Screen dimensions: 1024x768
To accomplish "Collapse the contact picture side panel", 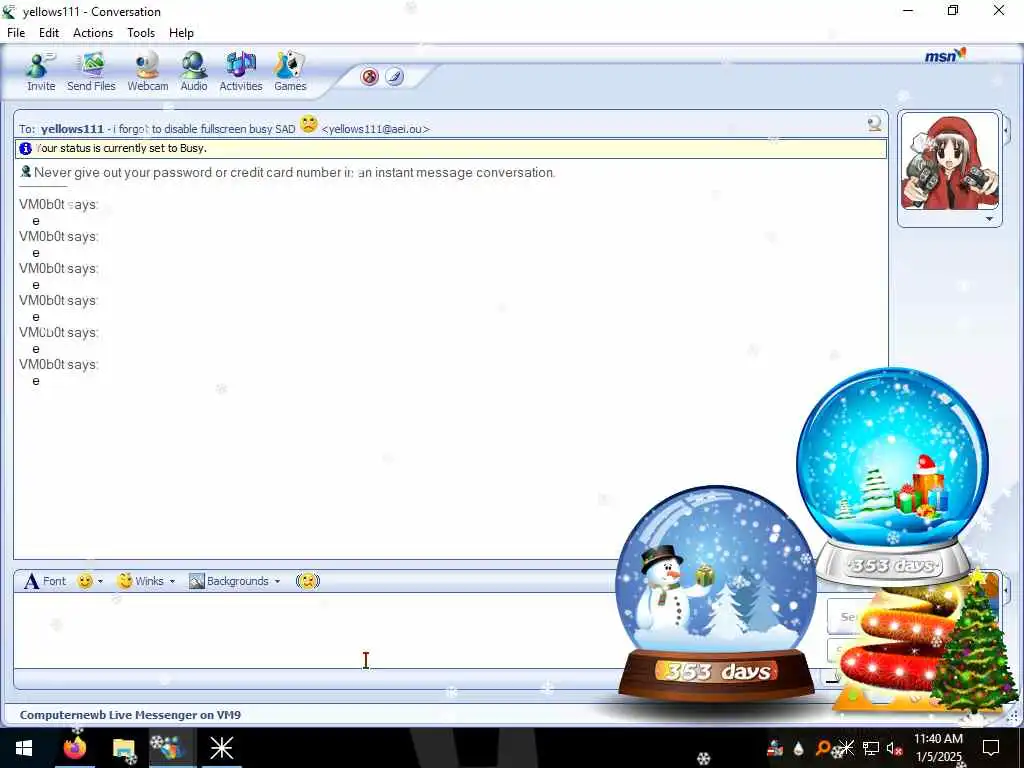I will [x=1006, y=131].
